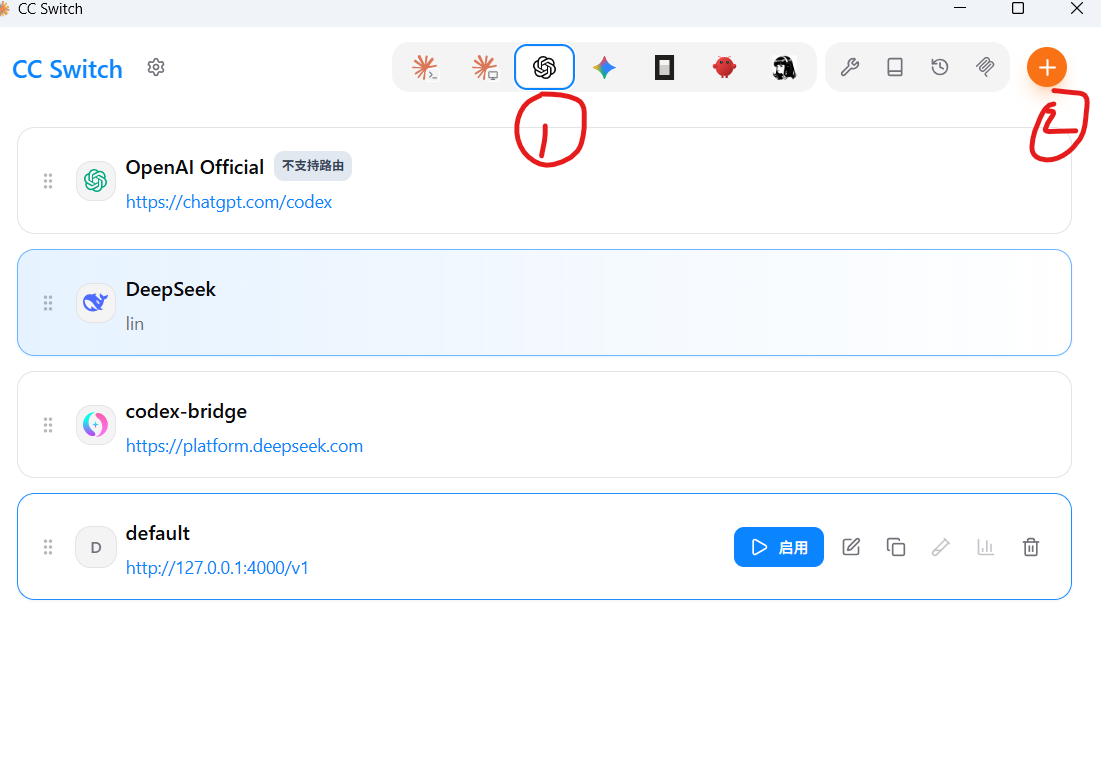The height and width of the screenshot is (771, 1101).
Task: Open the history clock icon
Action: [940, 67]
